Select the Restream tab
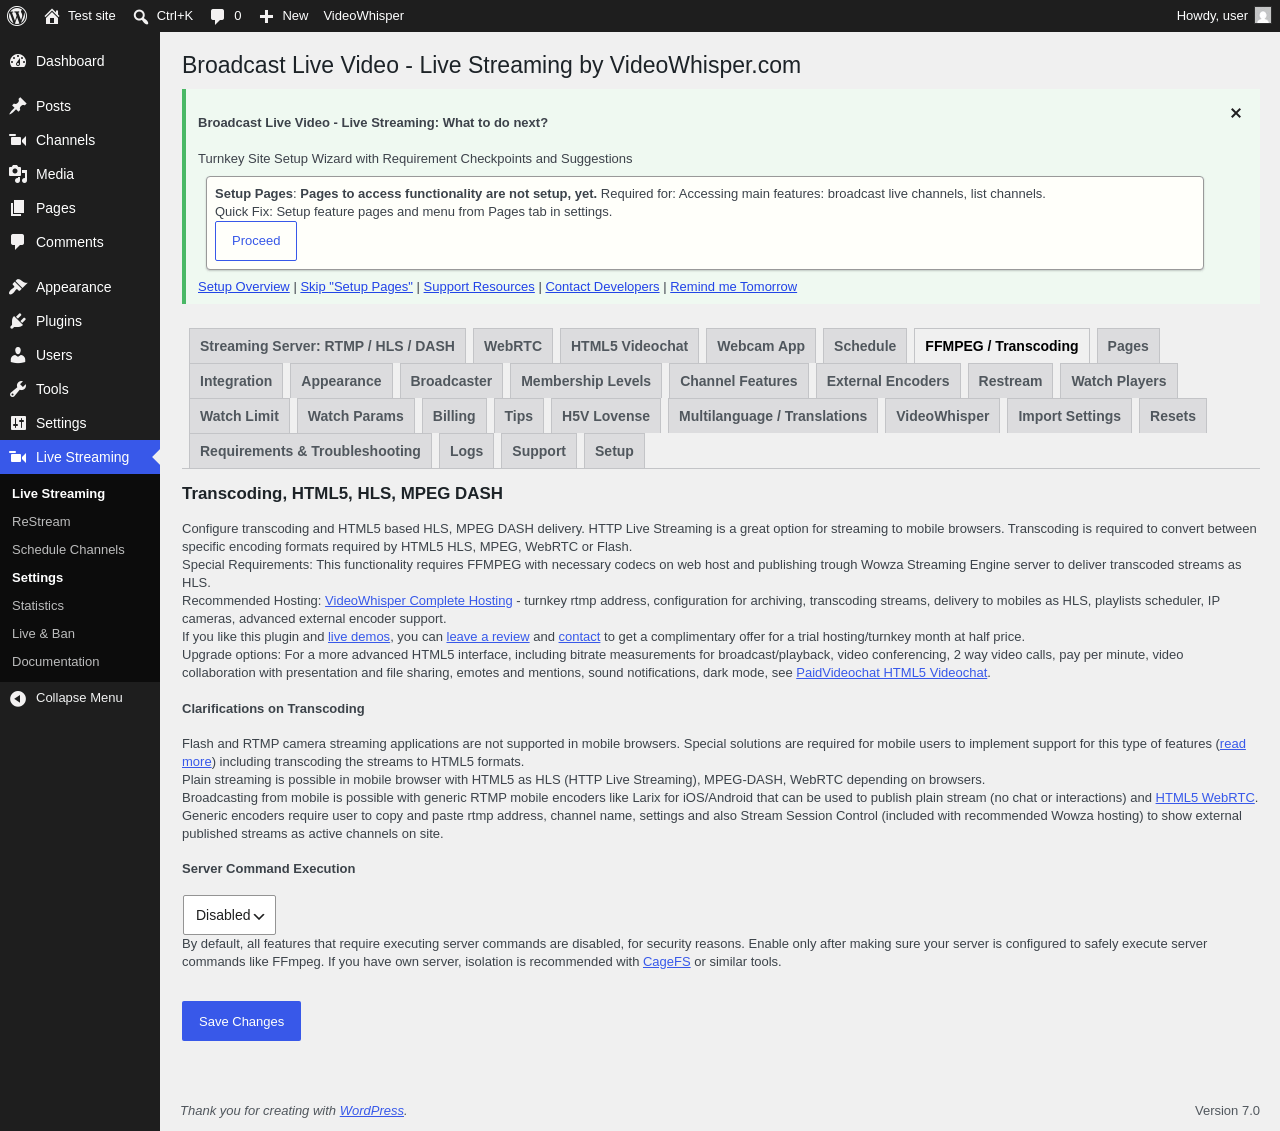The height and width of the screenshot is (1131, 1280). coord(1010,381)
